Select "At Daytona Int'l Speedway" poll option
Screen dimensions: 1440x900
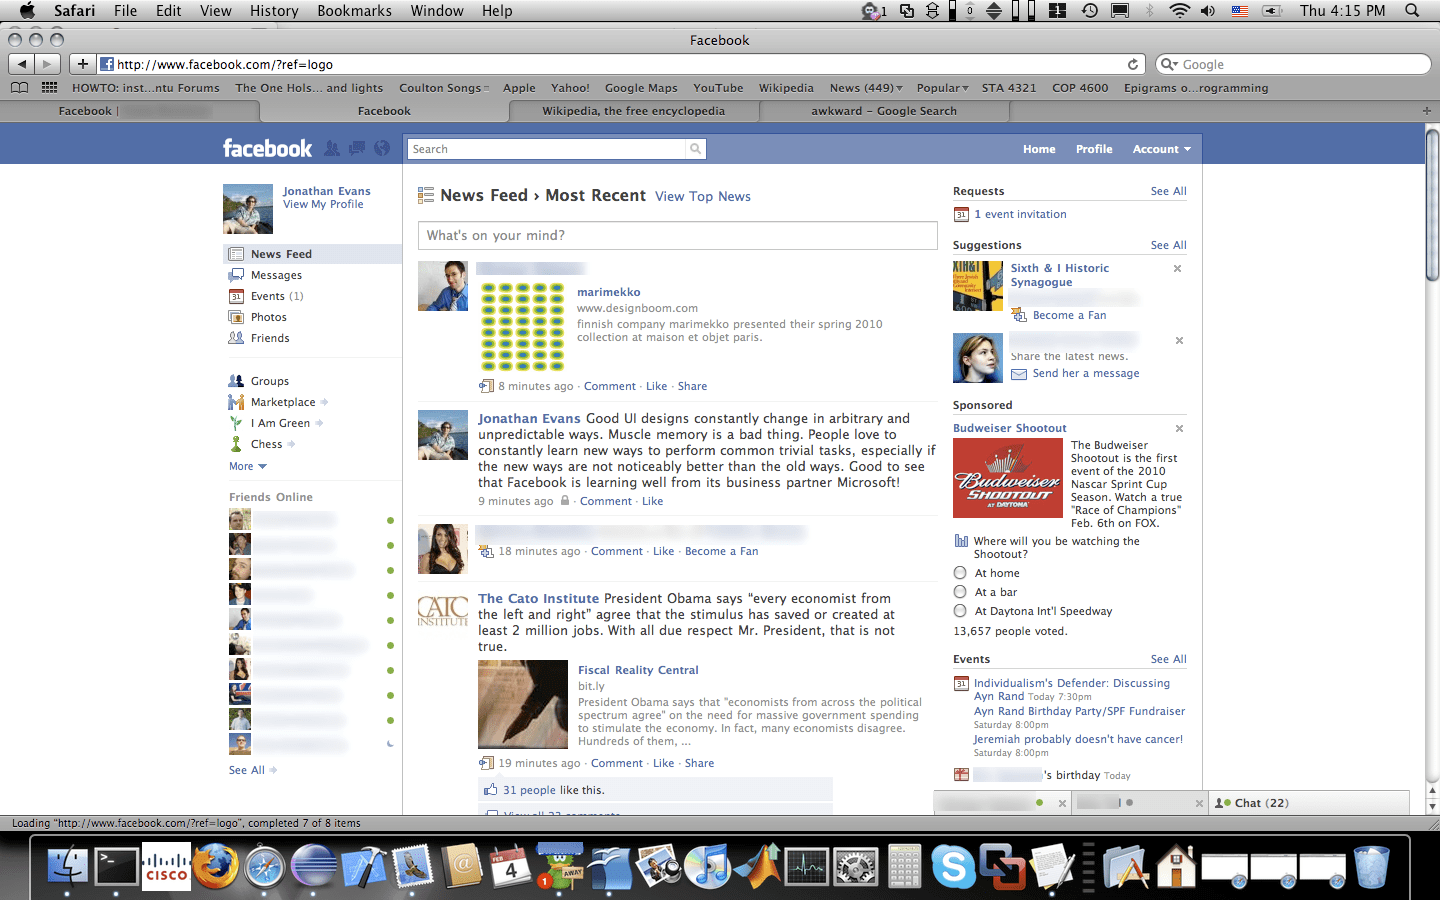pos(960,611)
